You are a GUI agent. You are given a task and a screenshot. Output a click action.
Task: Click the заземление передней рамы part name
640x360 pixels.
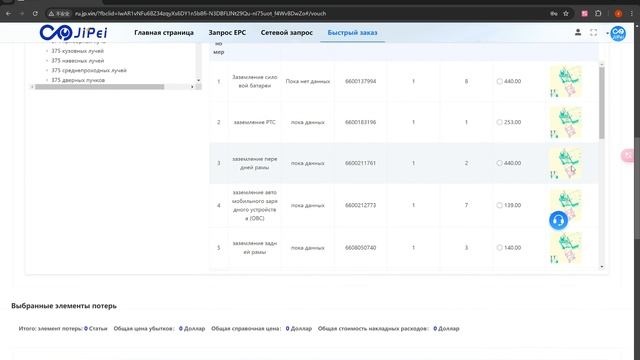254,163
